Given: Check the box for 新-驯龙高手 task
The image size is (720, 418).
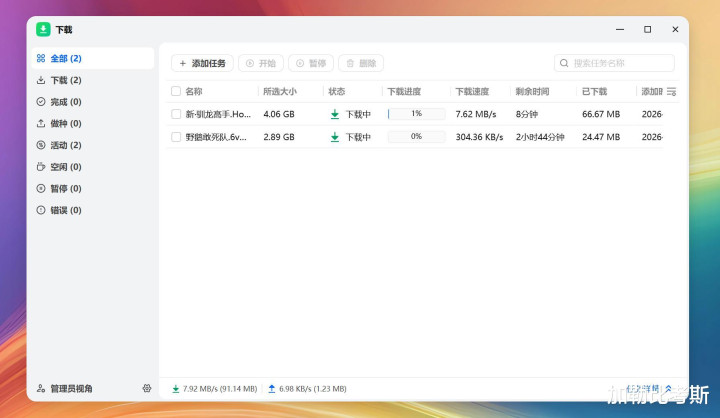Looking at the screenshot, I should [x=176, y=114].
